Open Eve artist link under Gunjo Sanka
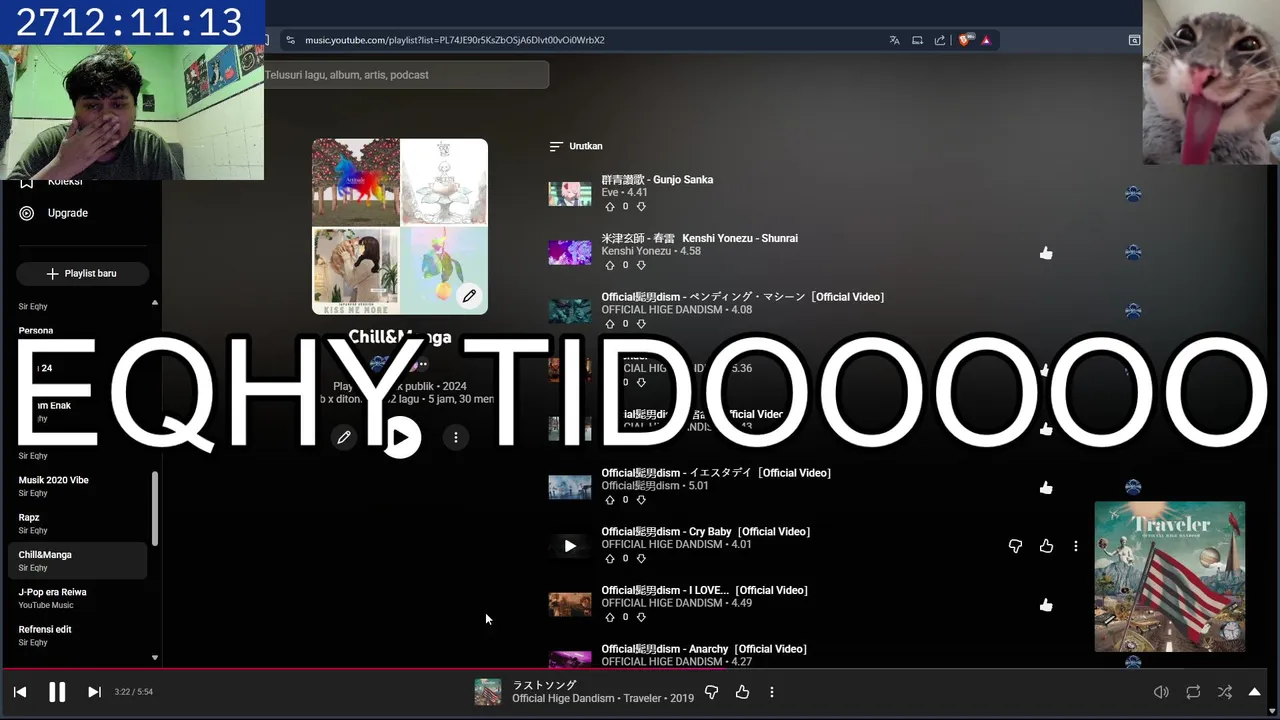The image size is (1280, 720). pyautogui.click(x=610, y=192)
